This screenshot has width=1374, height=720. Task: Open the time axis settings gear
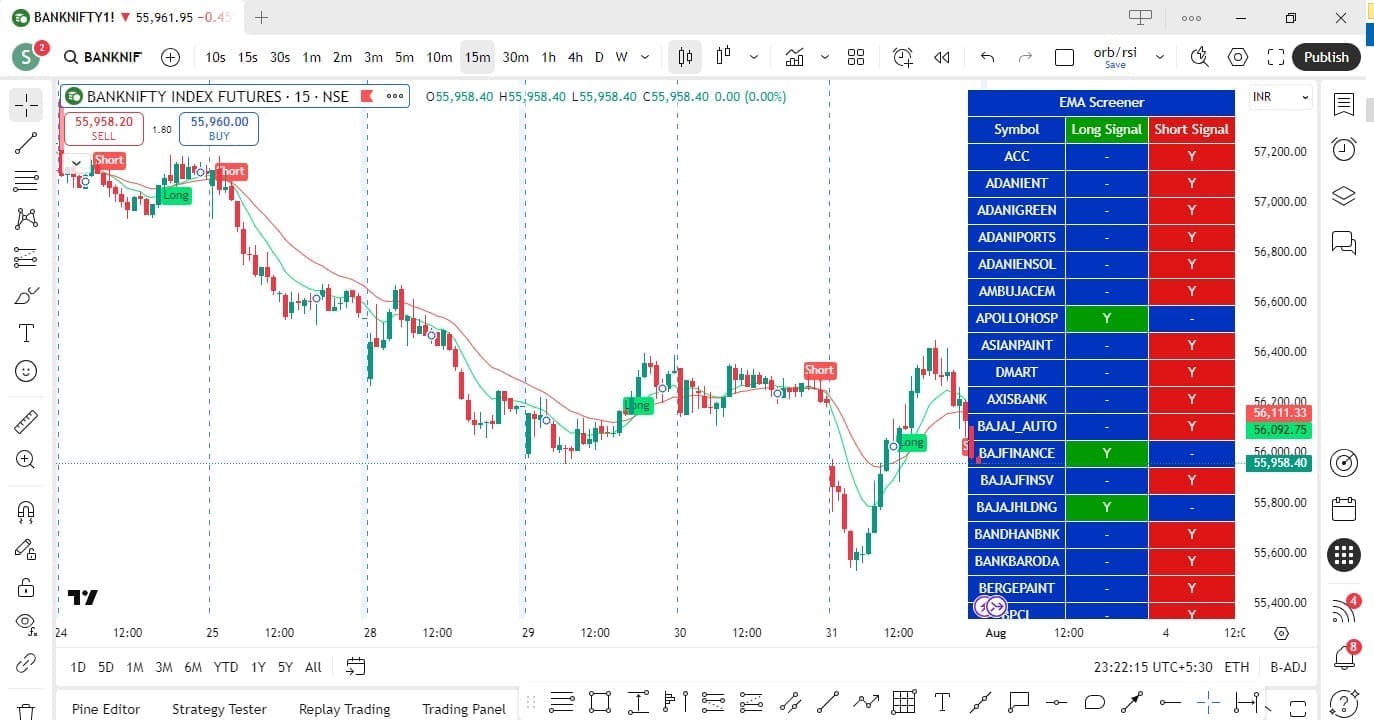[1282, 633]
